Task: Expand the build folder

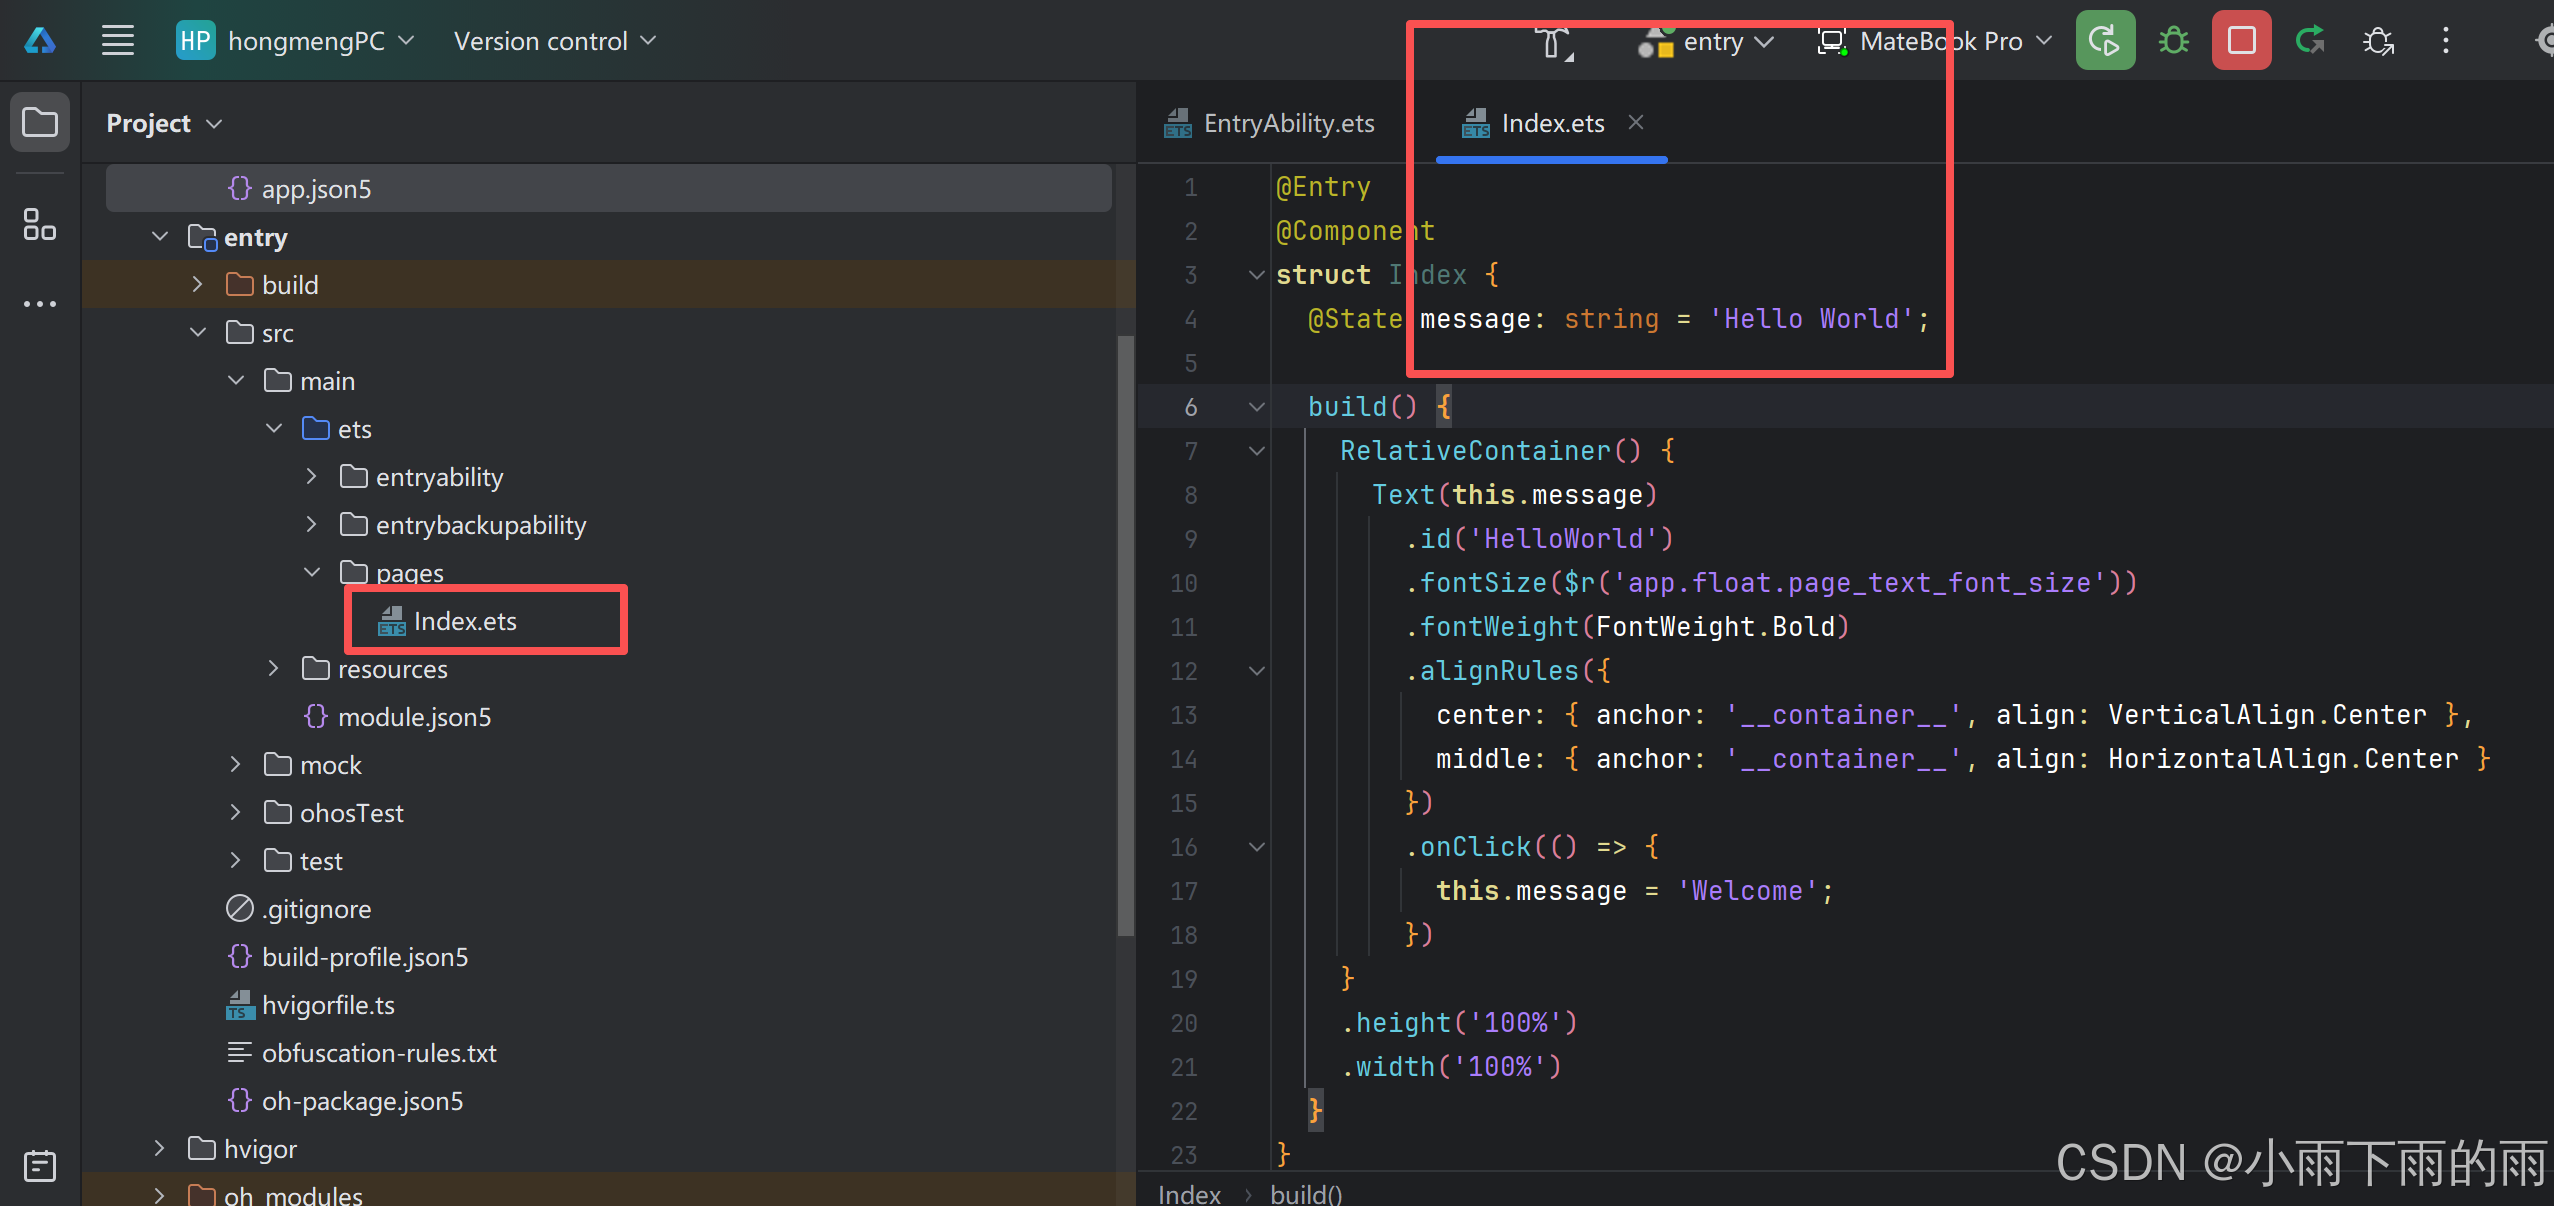Action: pyautogui.click(x=198, y=285)
